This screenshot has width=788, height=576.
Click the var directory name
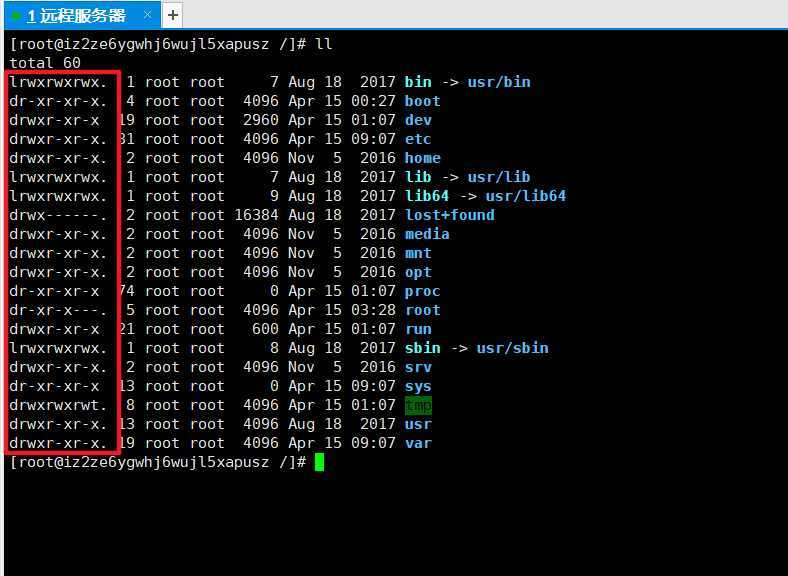tap(418, 443)
